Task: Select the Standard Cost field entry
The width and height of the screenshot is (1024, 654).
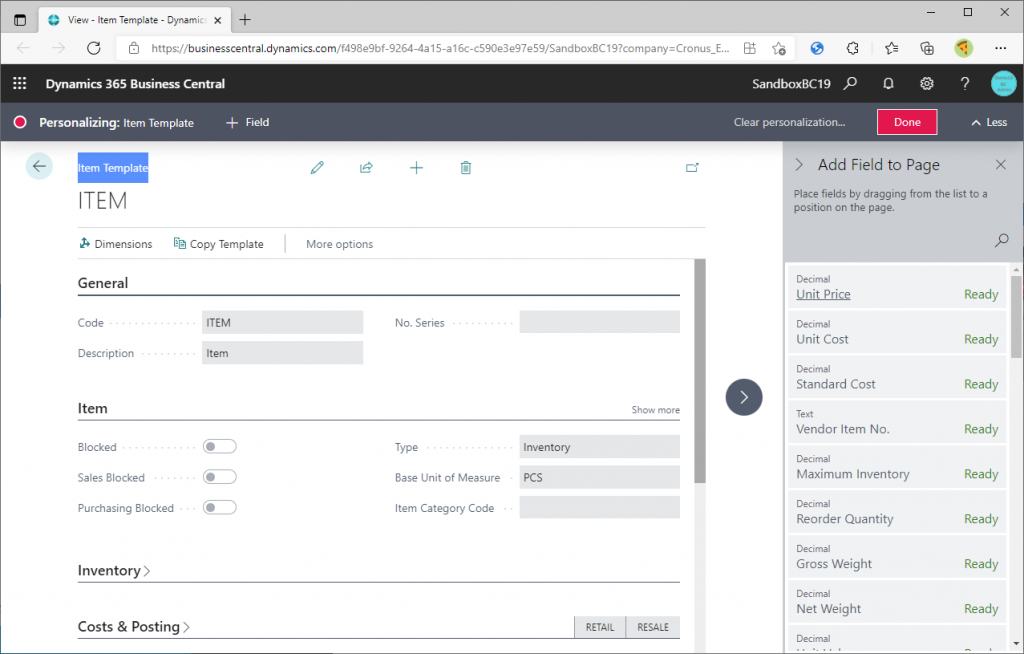Action: (897, 378)
